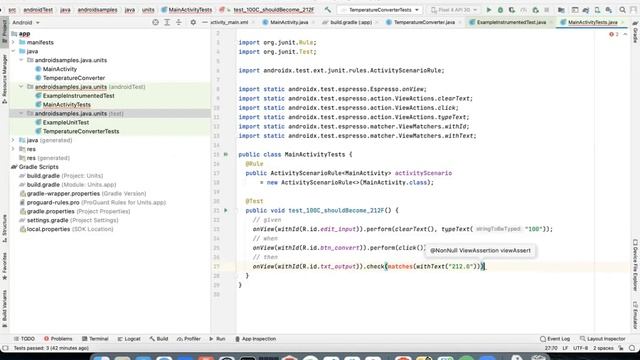Select the MainActivityTests.java editor tab
The height and width of the screenshot is (360, 640).
tap(592, 22)
